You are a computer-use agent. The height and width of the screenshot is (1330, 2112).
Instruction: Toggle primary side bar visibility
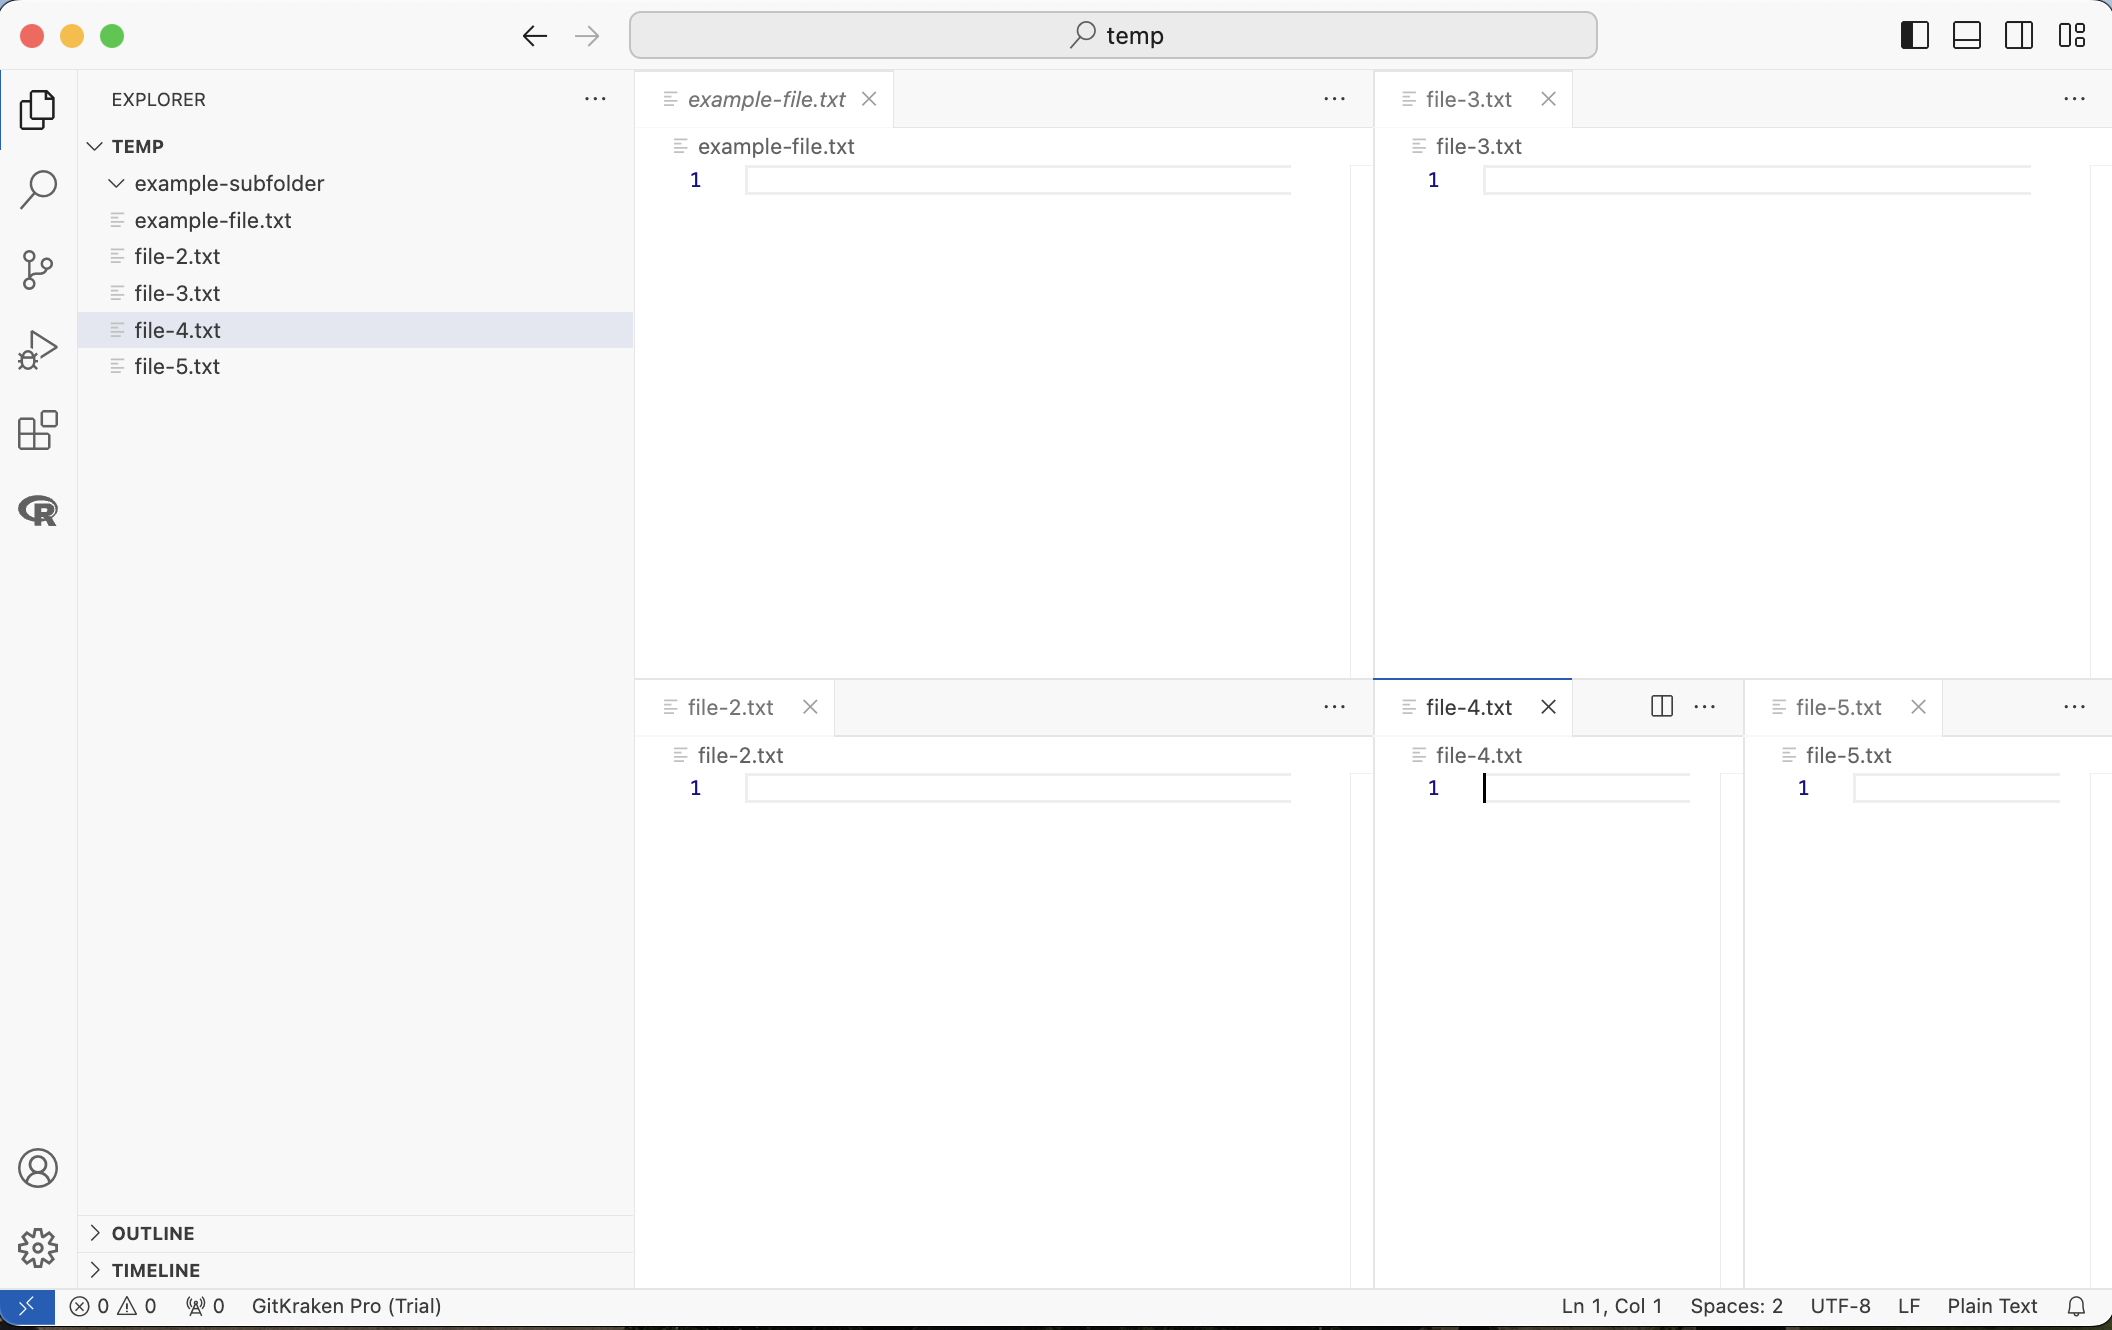click(1914, 36)
